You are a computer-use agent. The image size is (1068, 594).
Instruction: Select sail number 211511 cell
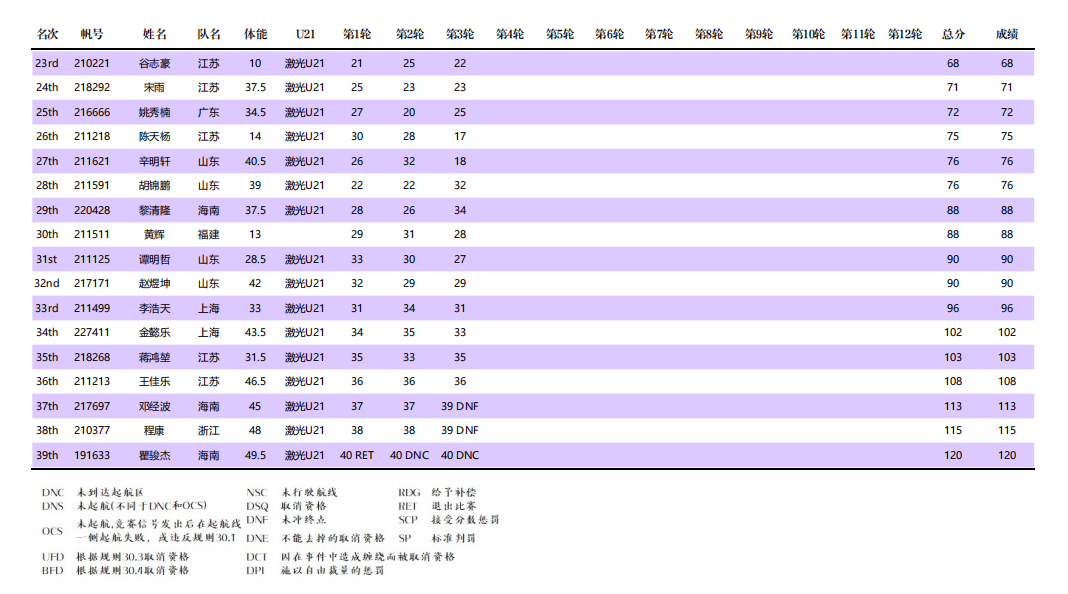pos(92,234)
